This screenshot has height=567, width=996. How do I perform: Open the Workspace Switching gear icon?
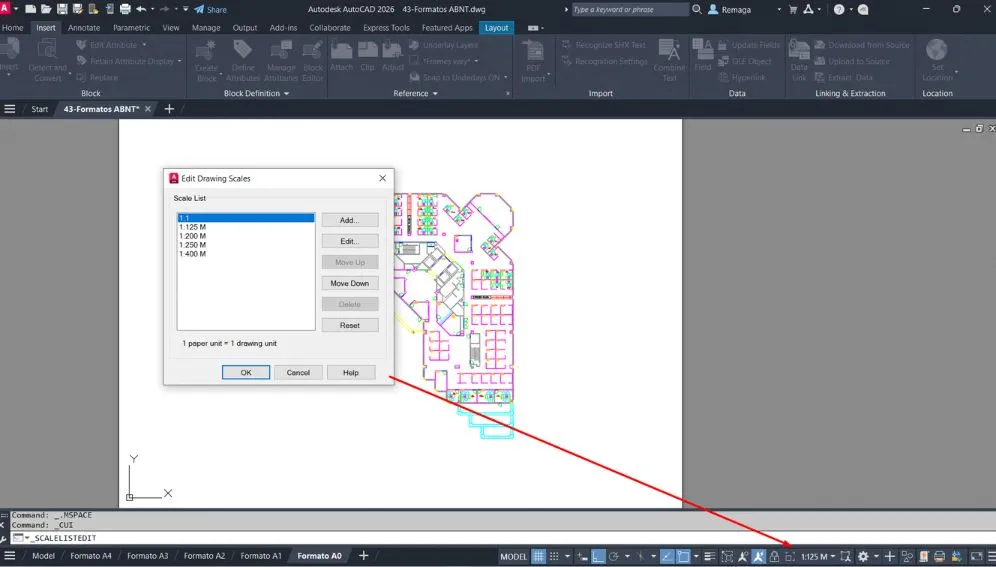pyautogui.click(x=864, y=556)
